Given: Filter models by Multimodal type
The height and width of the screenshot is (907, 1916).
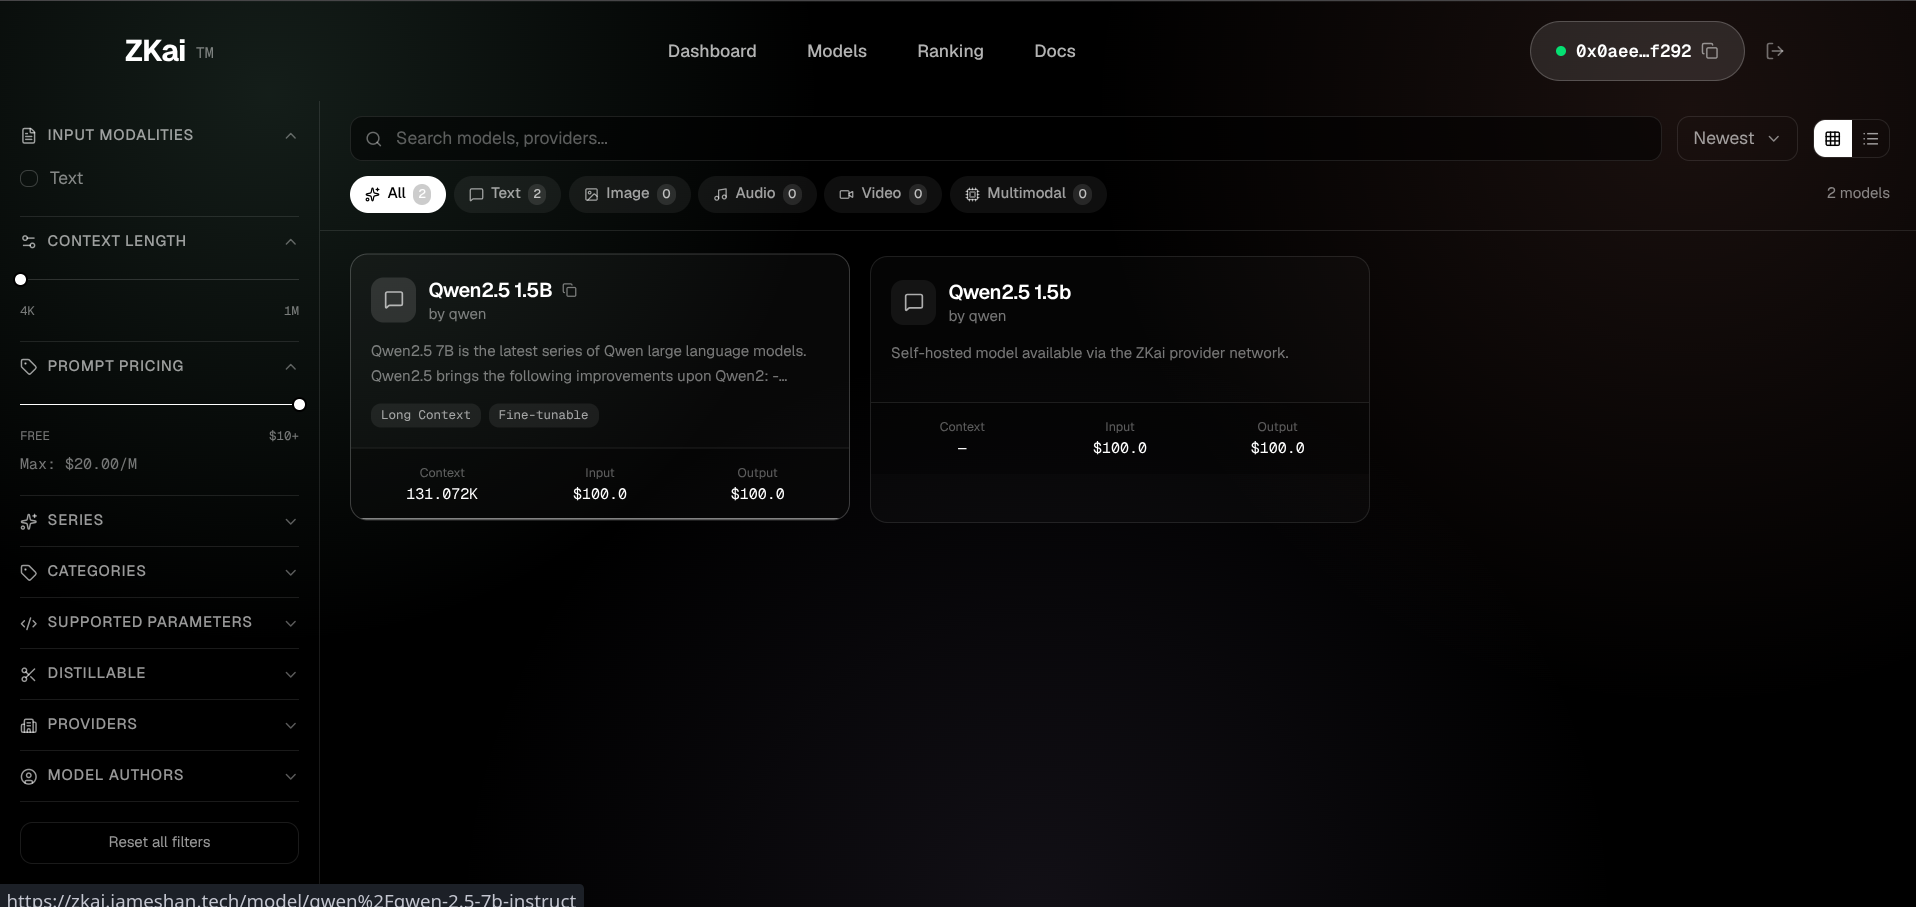Looking at the screenshot, I should [x=1028, y=194].
